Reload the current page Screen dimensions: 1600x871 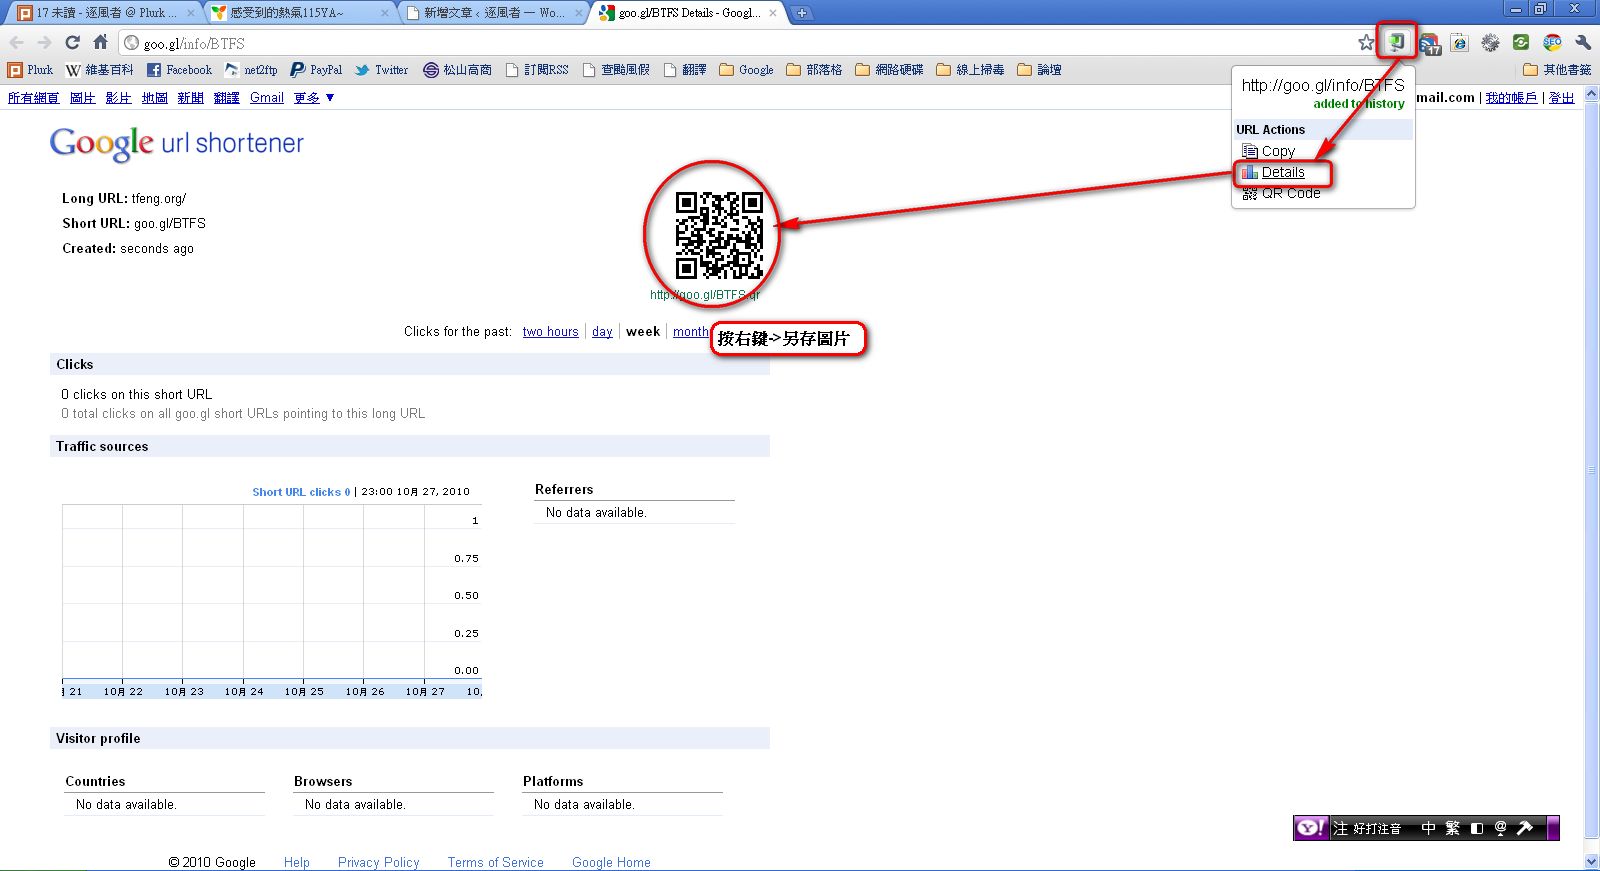click(x=72, y=42)
